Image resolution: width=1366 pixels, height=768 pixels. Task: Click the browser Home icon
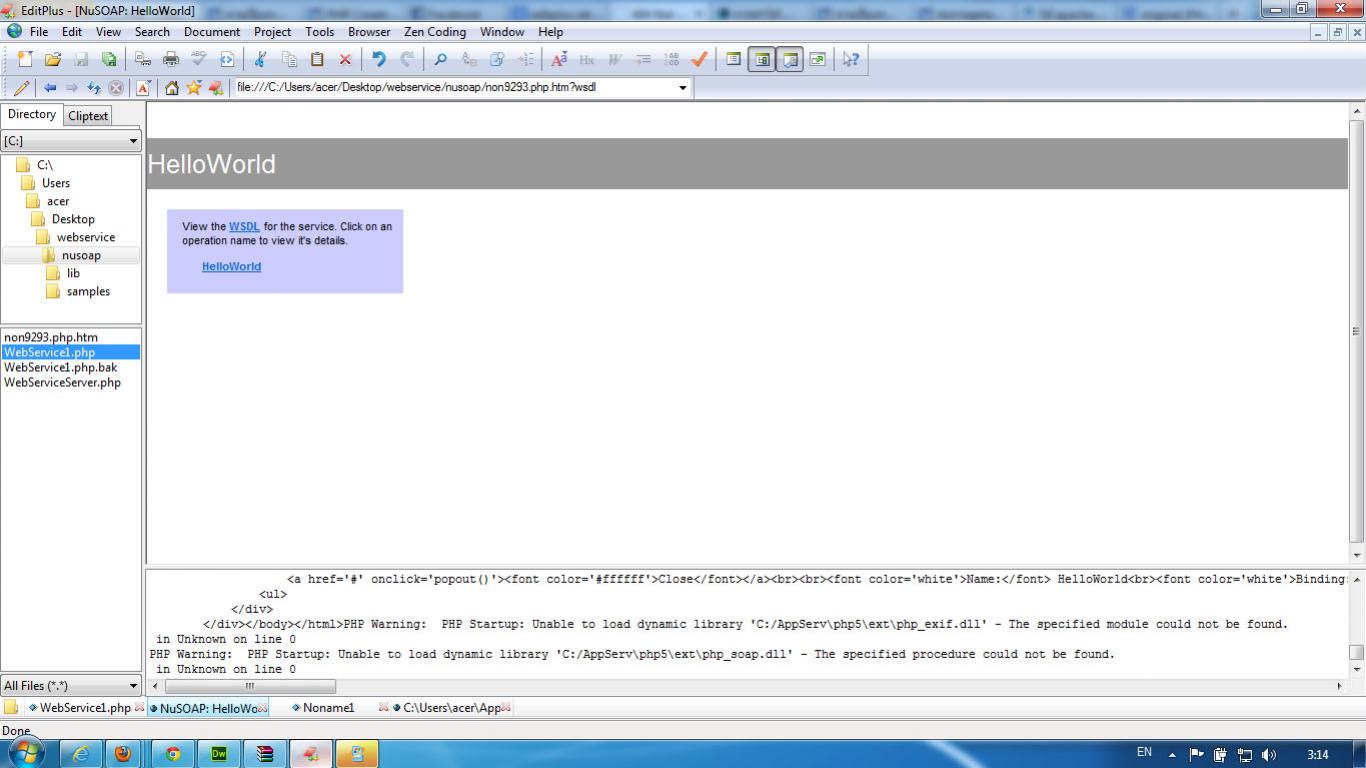tap(171, 87)
